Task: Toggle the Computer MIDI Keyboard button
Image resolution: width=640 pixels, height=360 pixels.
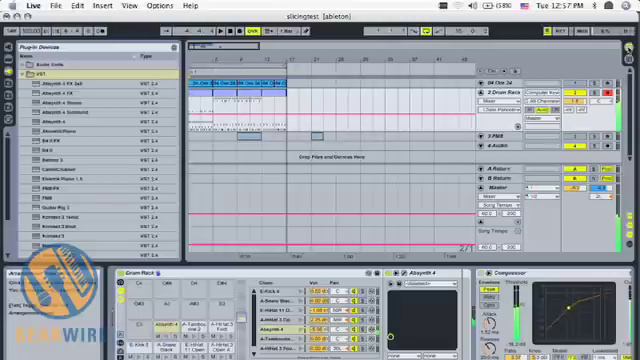Action: [x=547, y=31]
